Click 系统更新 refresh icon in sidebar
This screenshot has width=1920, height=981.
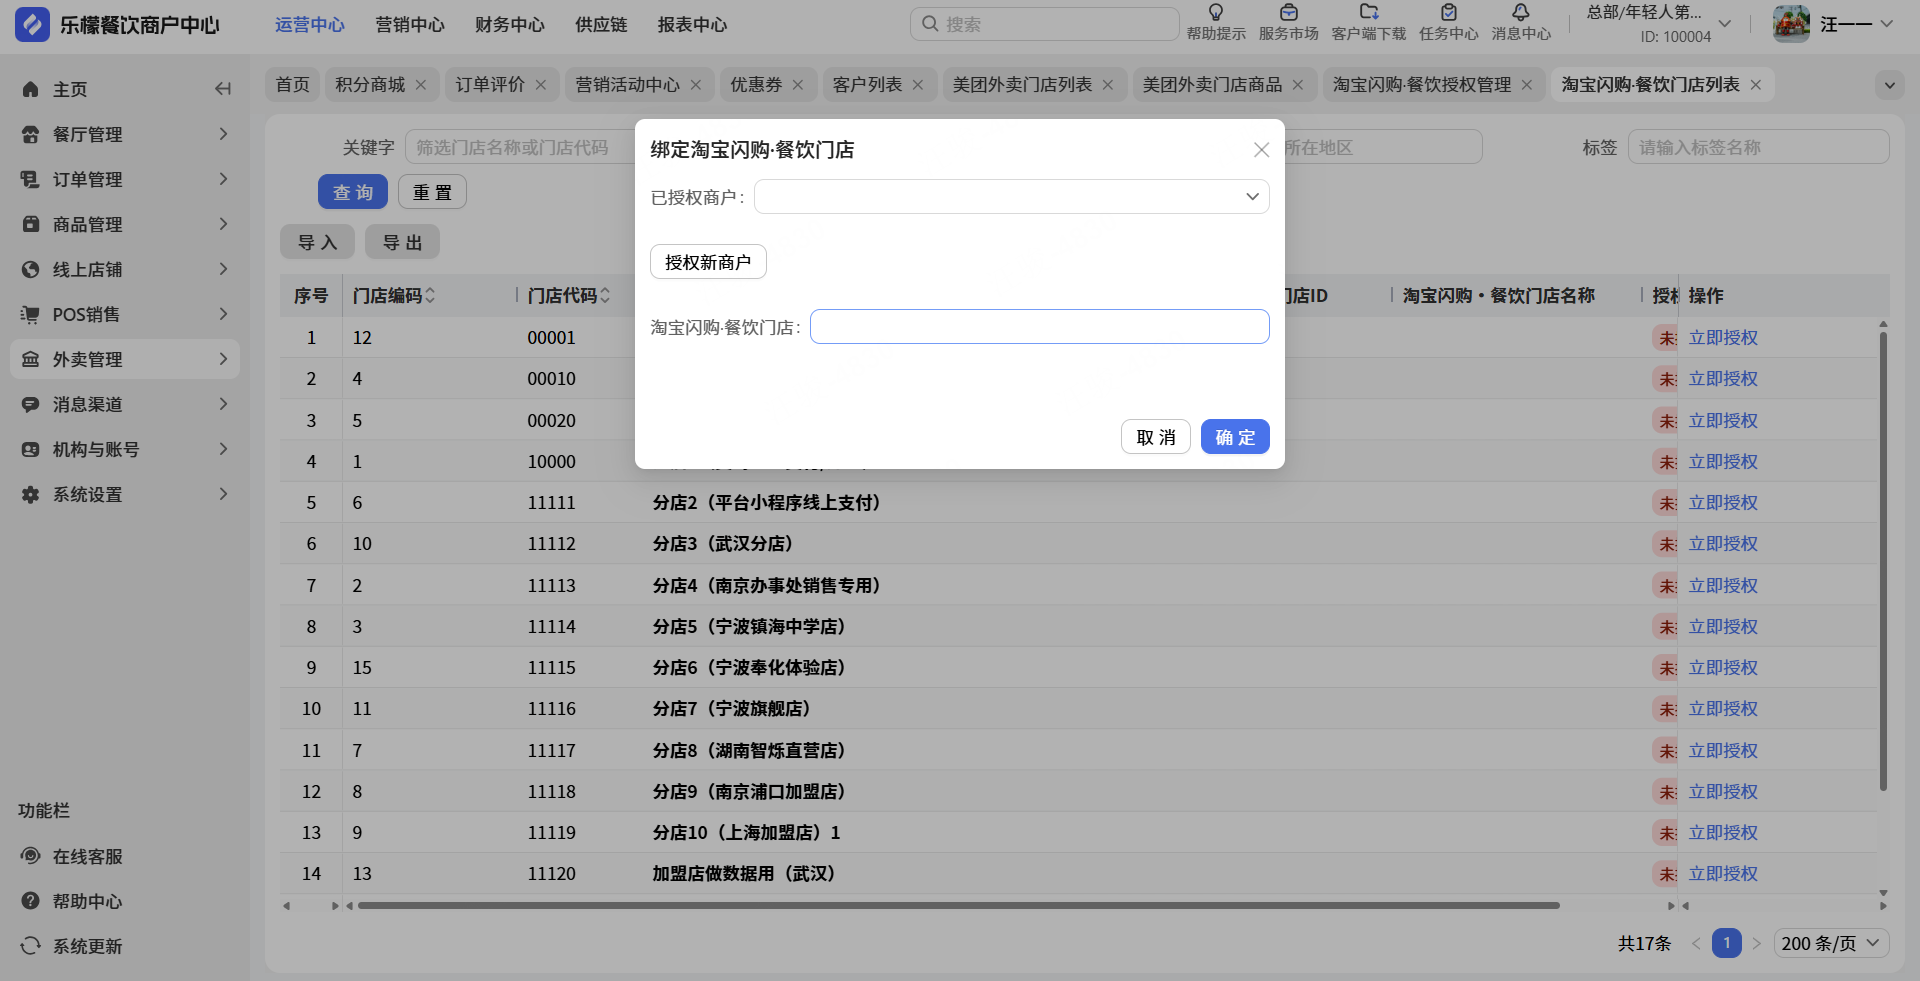[31, 946]
